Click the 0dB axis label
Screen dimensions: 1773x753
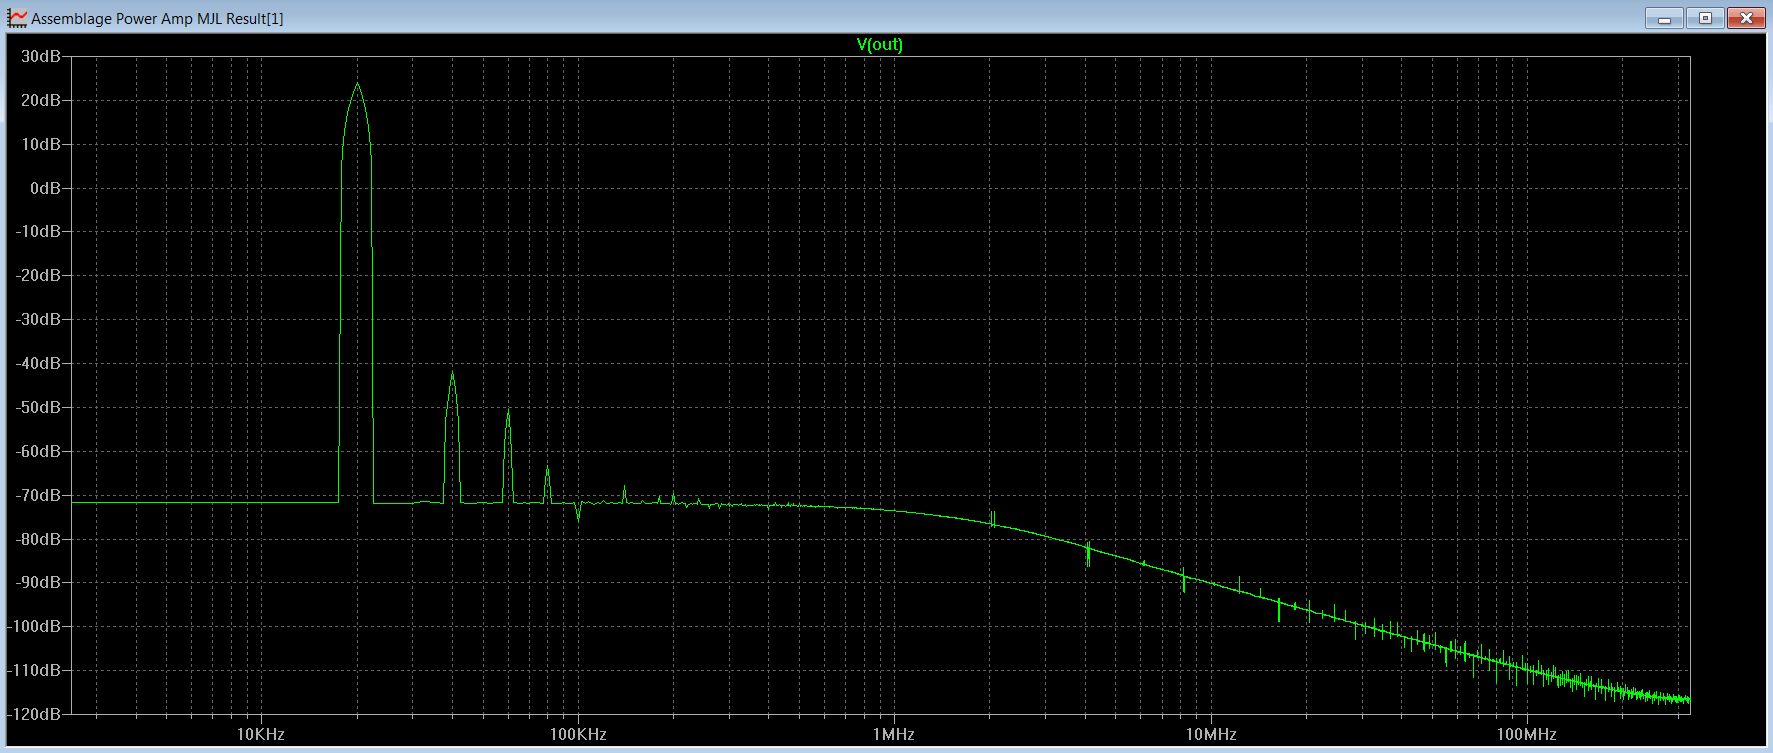(46, 189)
